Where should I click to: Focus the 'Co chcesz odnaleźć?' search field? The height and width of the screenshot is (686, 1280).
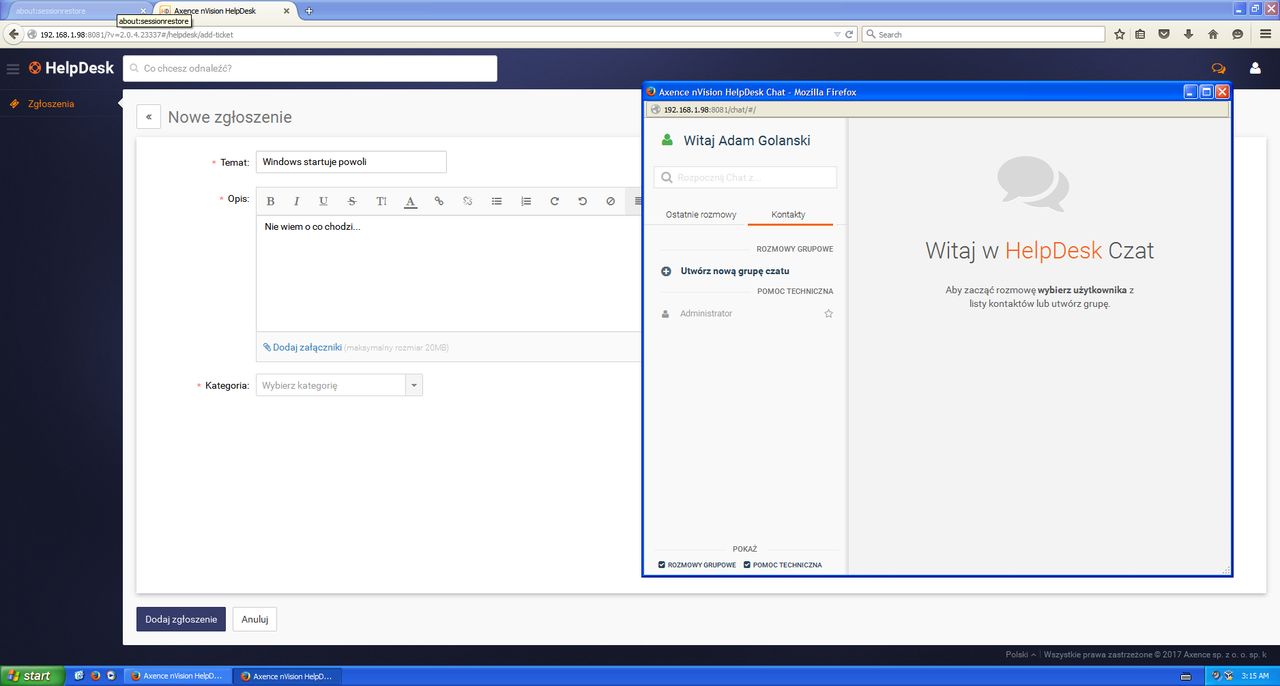point(310,68)
